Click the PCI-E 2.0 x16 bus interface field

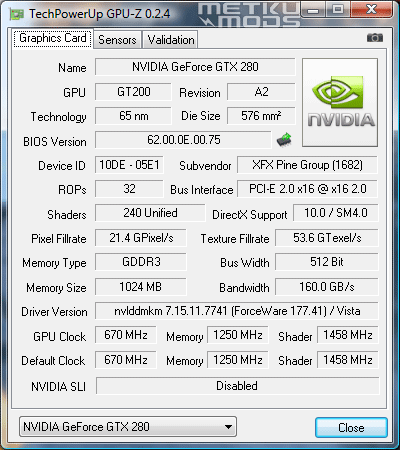click(x=307, y=189)
